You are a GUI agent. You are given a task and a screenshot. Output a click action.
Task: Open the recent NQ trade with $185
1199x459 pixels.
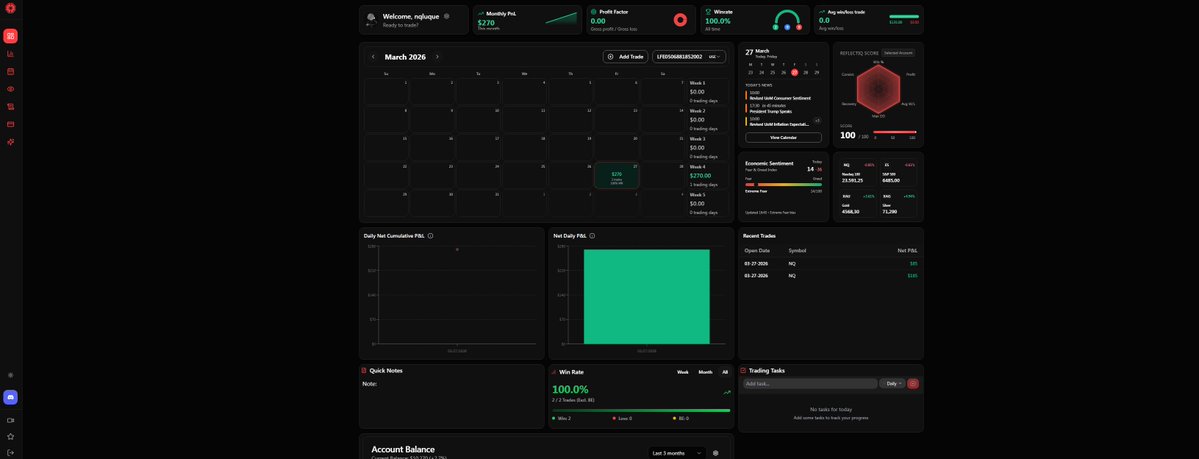click(830, 275)
